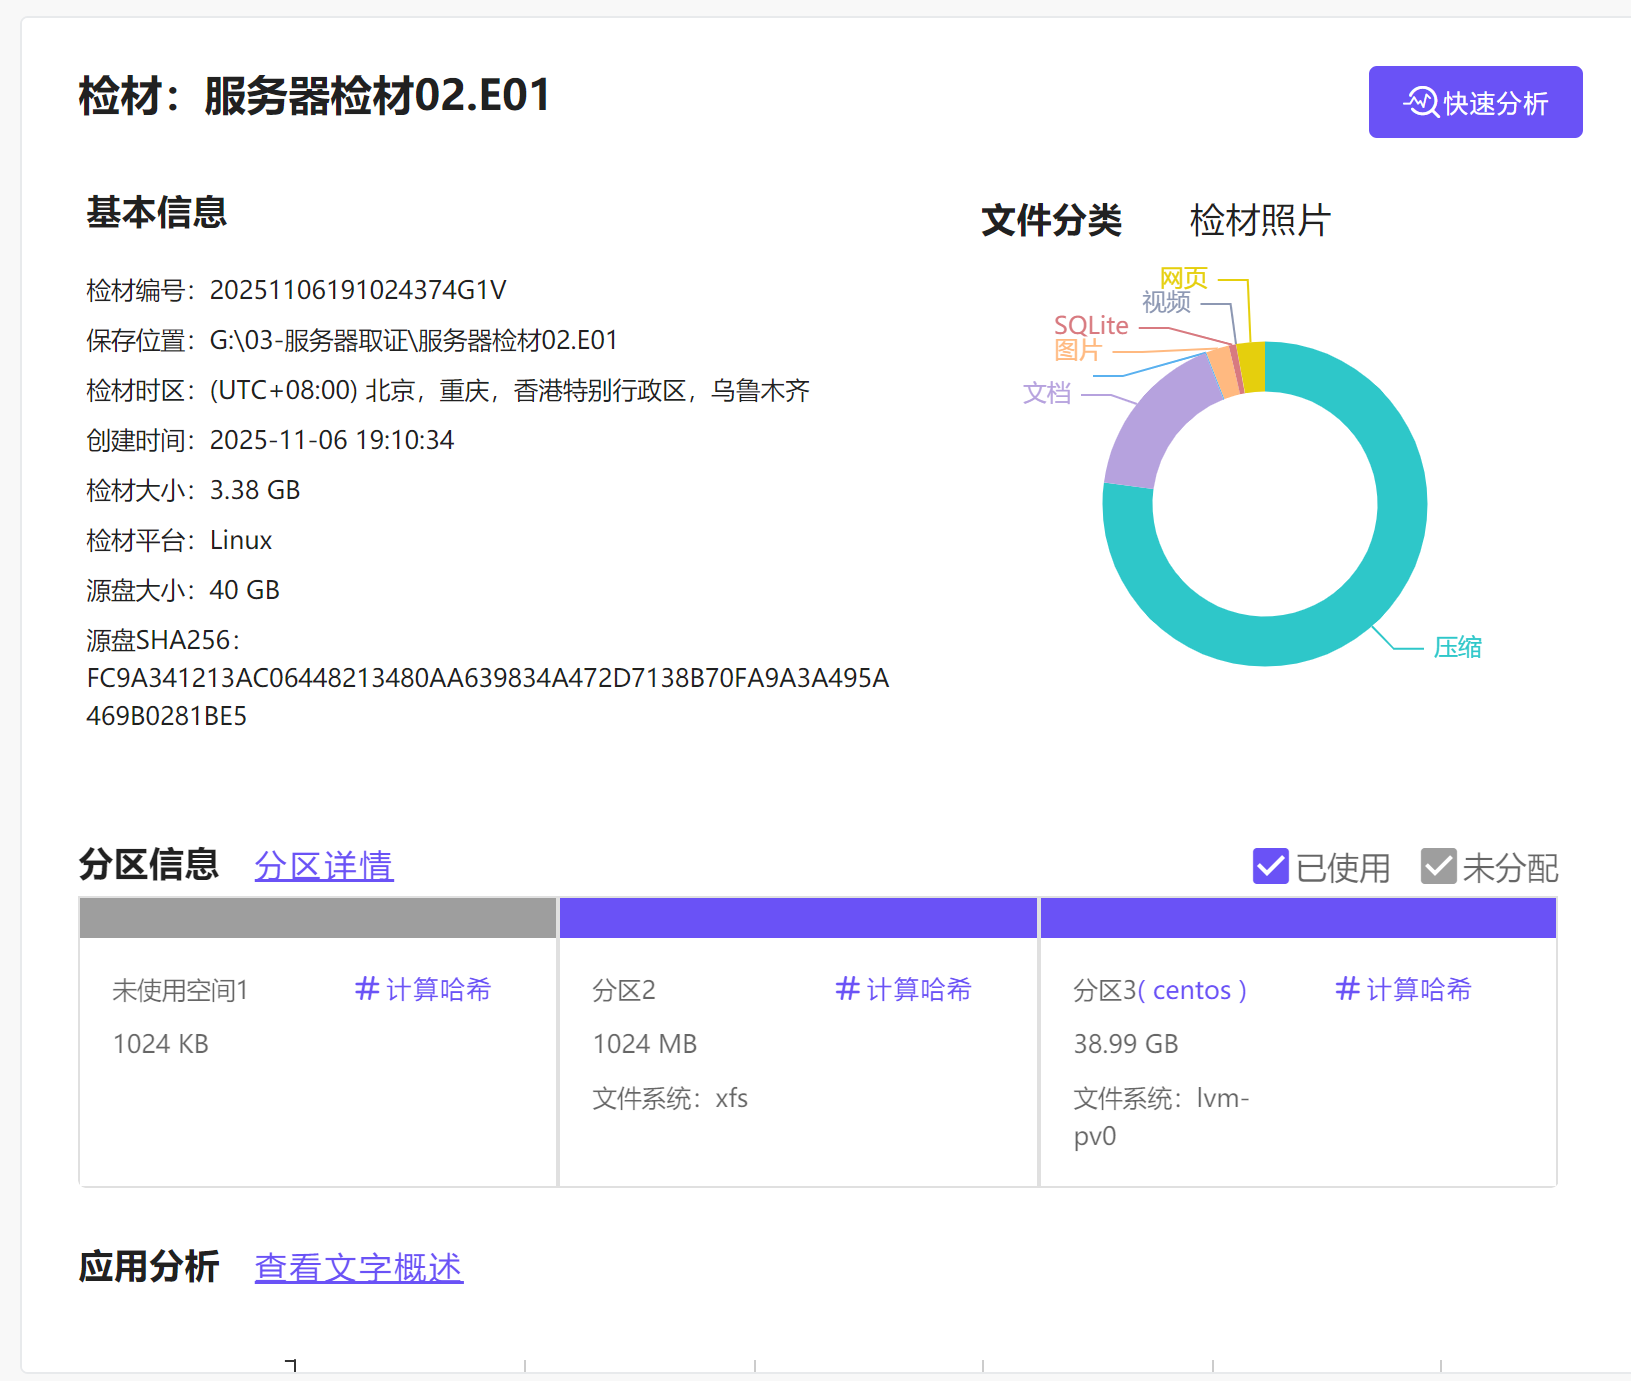Screen dimensions: 1631x1381
Task: Click hash icon for 未使用空间1
Action: click(367, 989)
